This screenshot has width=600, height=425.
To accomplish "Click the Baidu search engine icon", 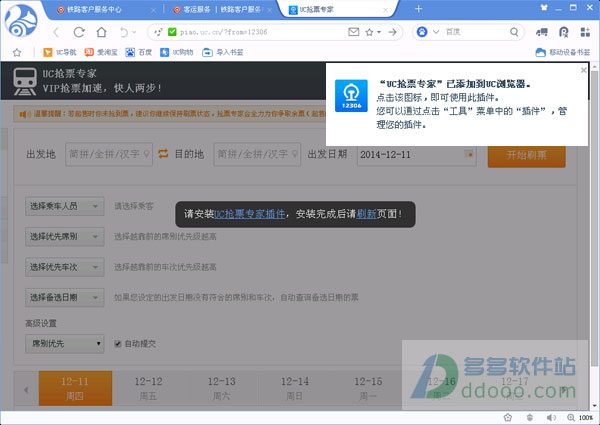I will click(422, 32).
